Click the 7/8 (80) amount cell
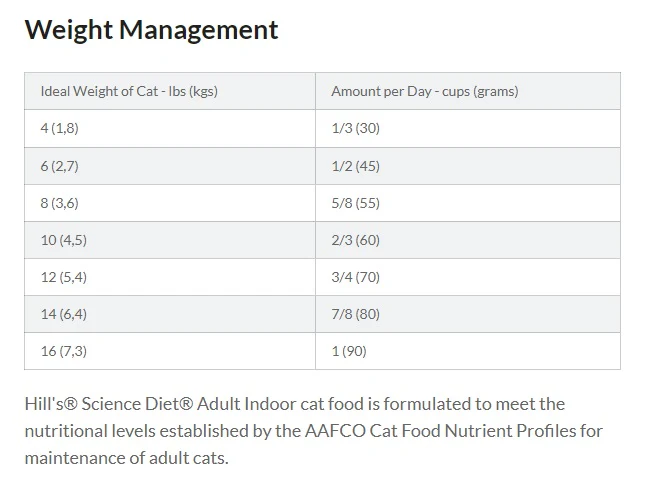Screen dimensions: 646x485 pyautogui.click(x=468, y=314)
